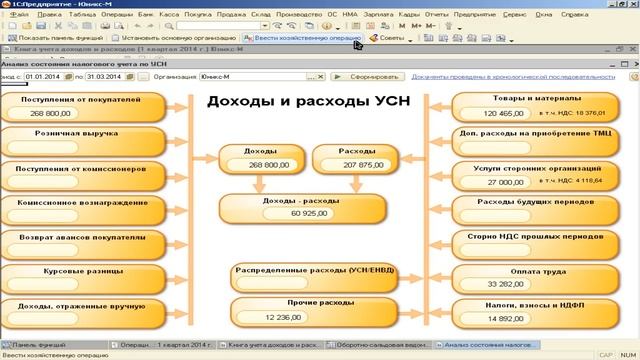Open the calculator icon
The width and height of the screenshot is (640, 360).
[x=356, y=26]
